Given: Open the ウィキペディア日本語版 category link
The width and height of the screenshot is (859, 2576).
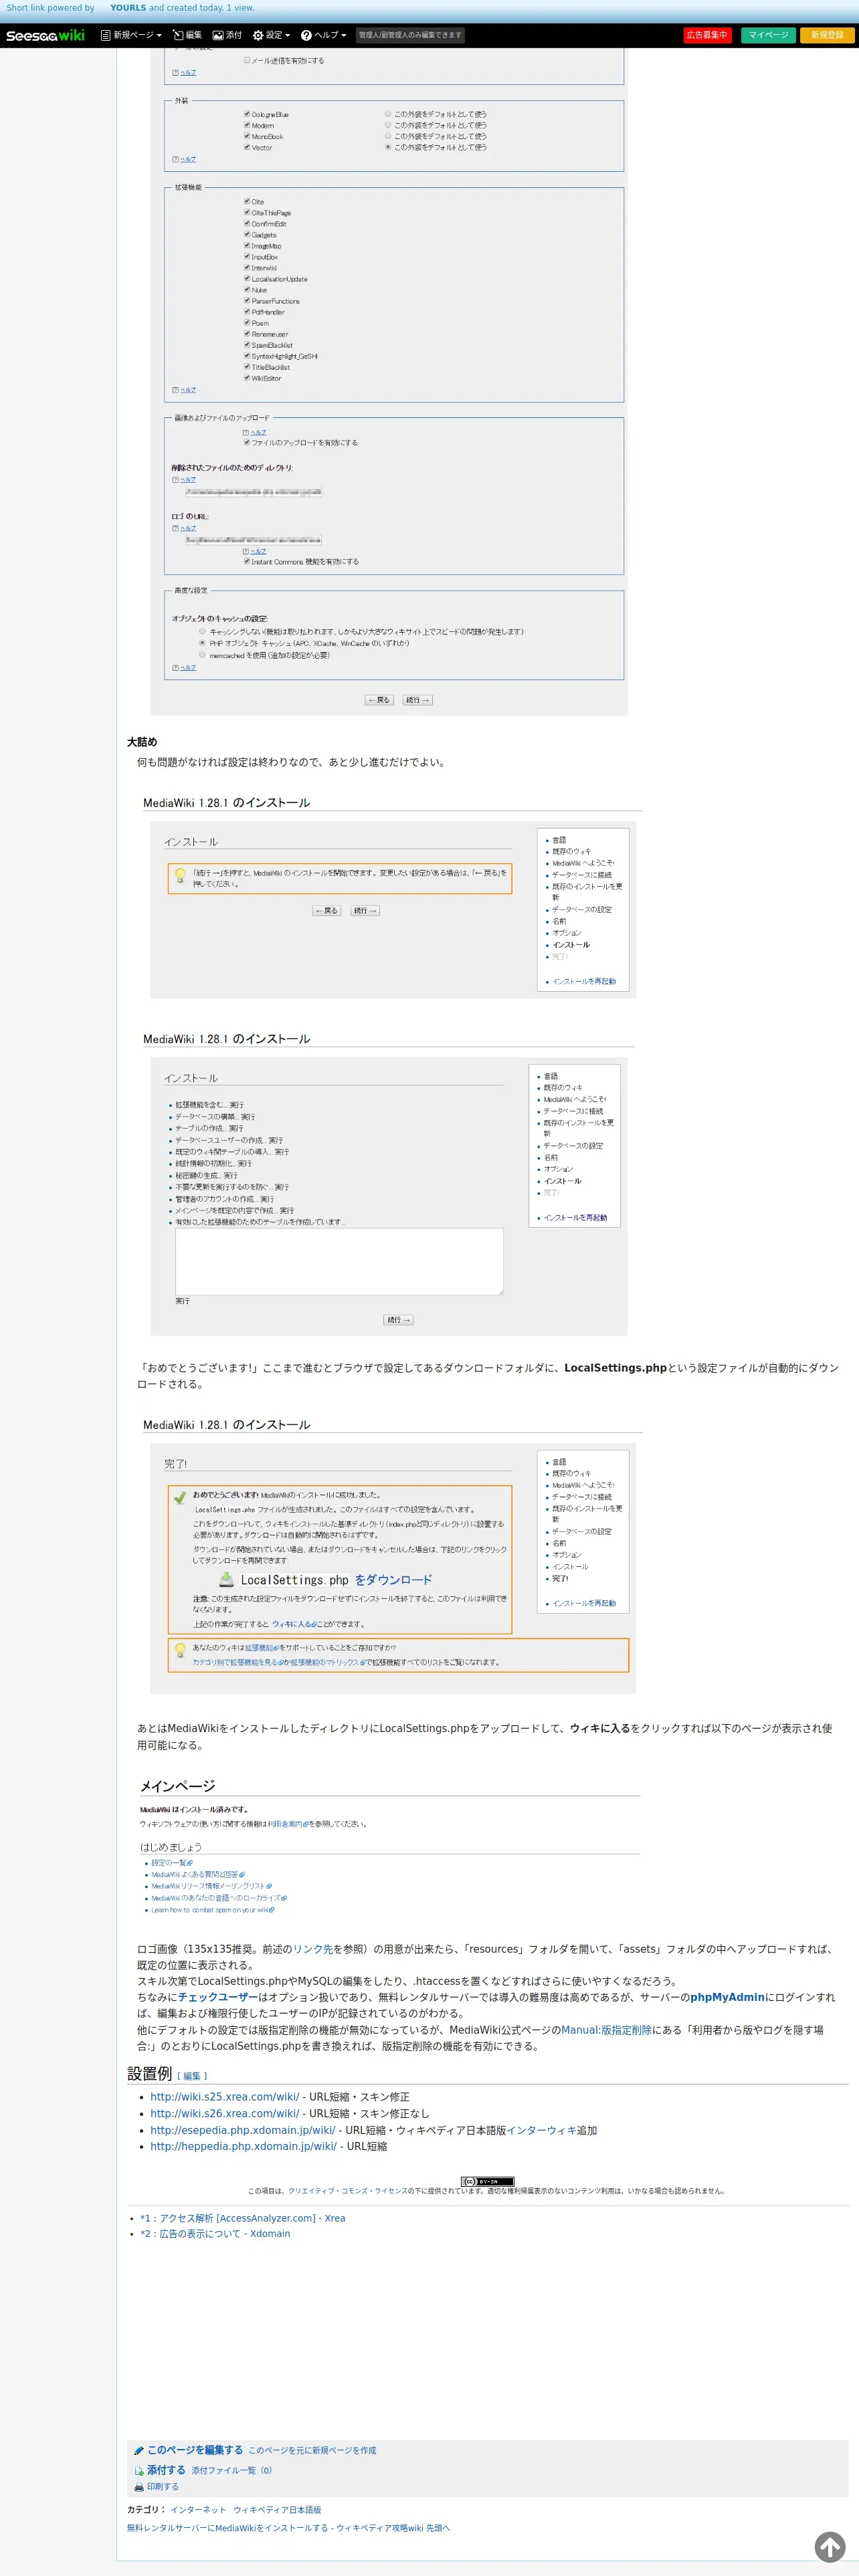Looking at the screenshot, I should [277, 2510].
